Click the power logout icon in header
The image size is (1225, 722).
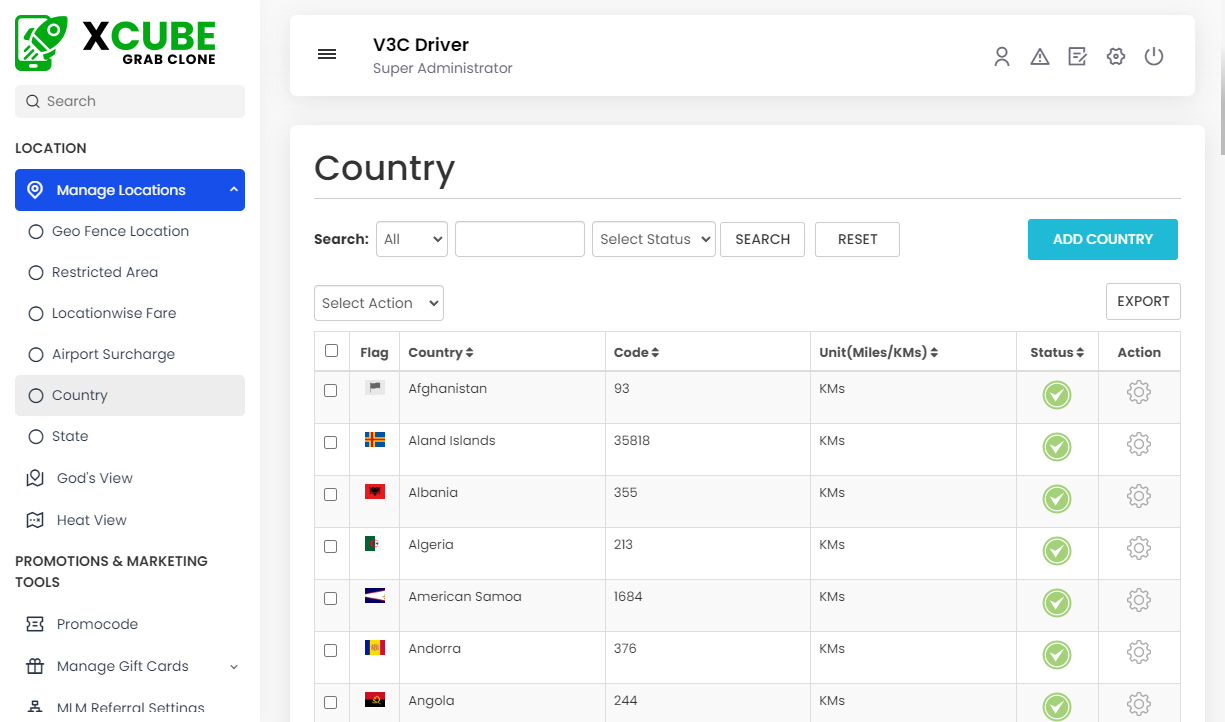(1154, 57)
